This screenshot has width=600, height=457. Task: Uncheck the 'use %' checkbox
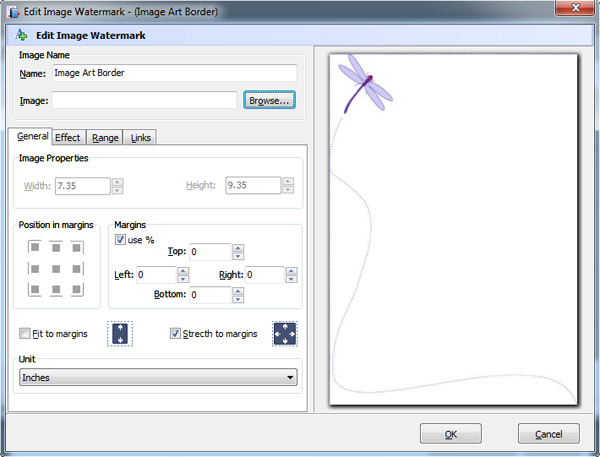pyautogui.click(x=121, y=240)
